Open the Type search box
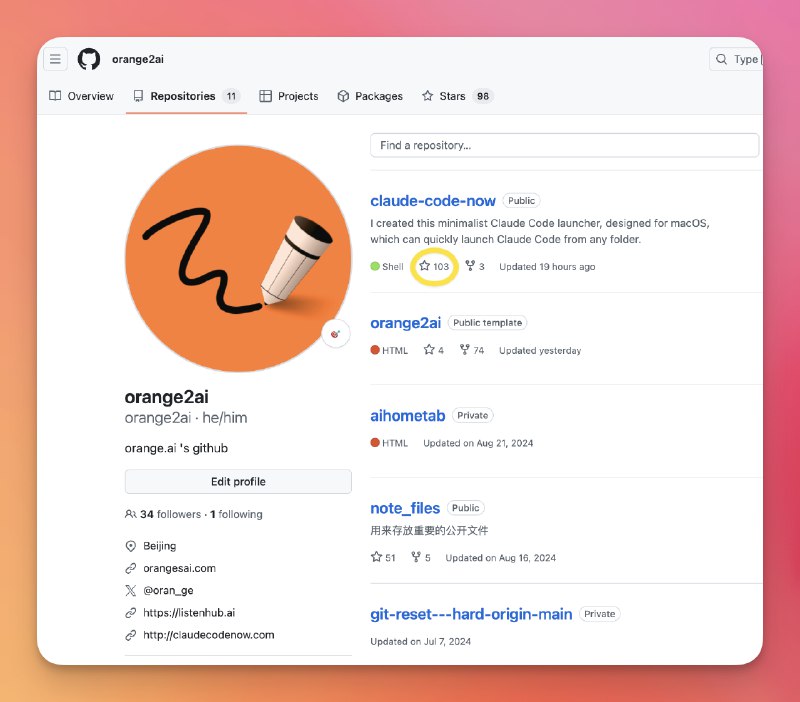Image resolution: width=800 pixels, height=702 pixels. (736, 59)
